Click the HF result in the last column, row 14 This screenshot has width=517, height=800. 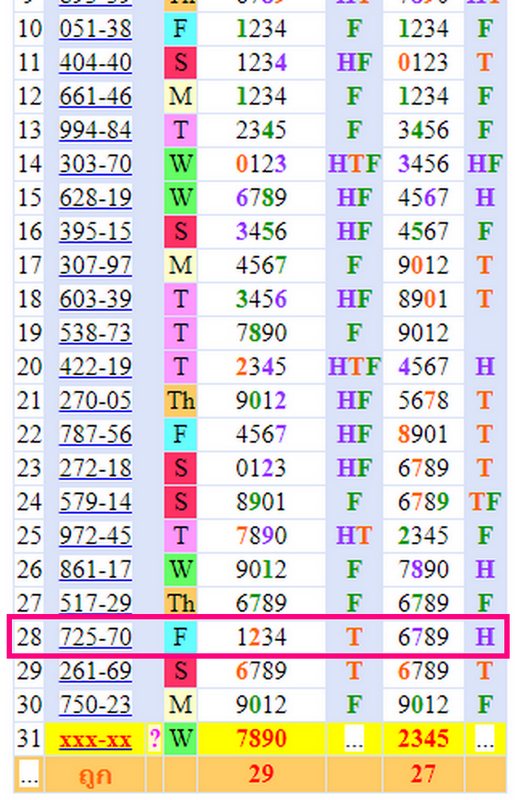tap(485, 164)
